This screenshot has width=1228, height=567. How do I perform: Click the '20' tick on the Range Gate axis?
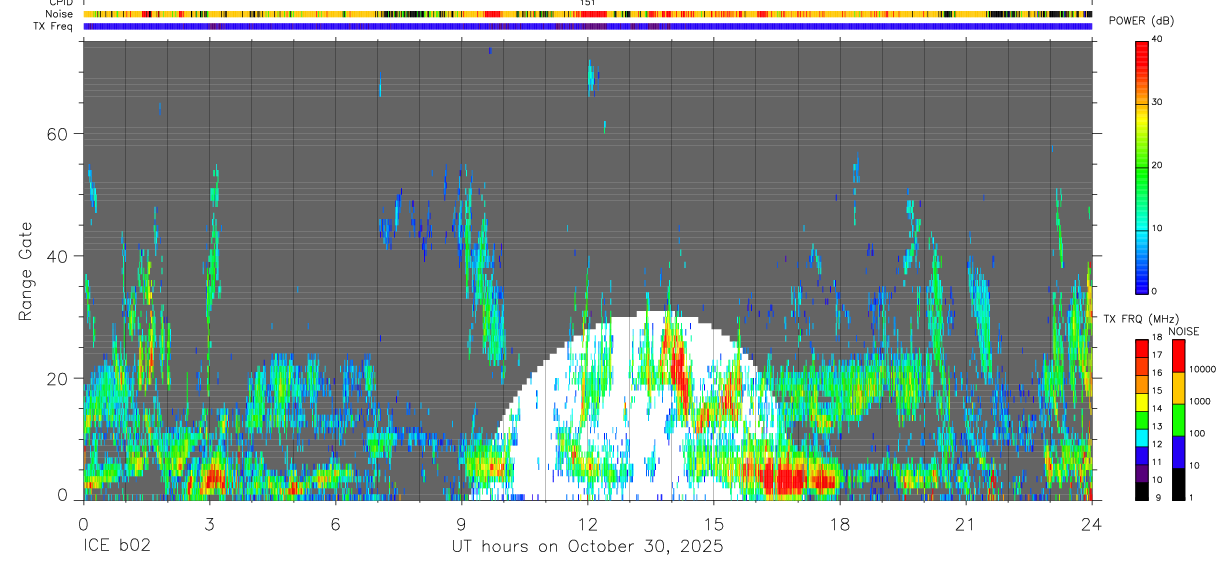[59, 377]
